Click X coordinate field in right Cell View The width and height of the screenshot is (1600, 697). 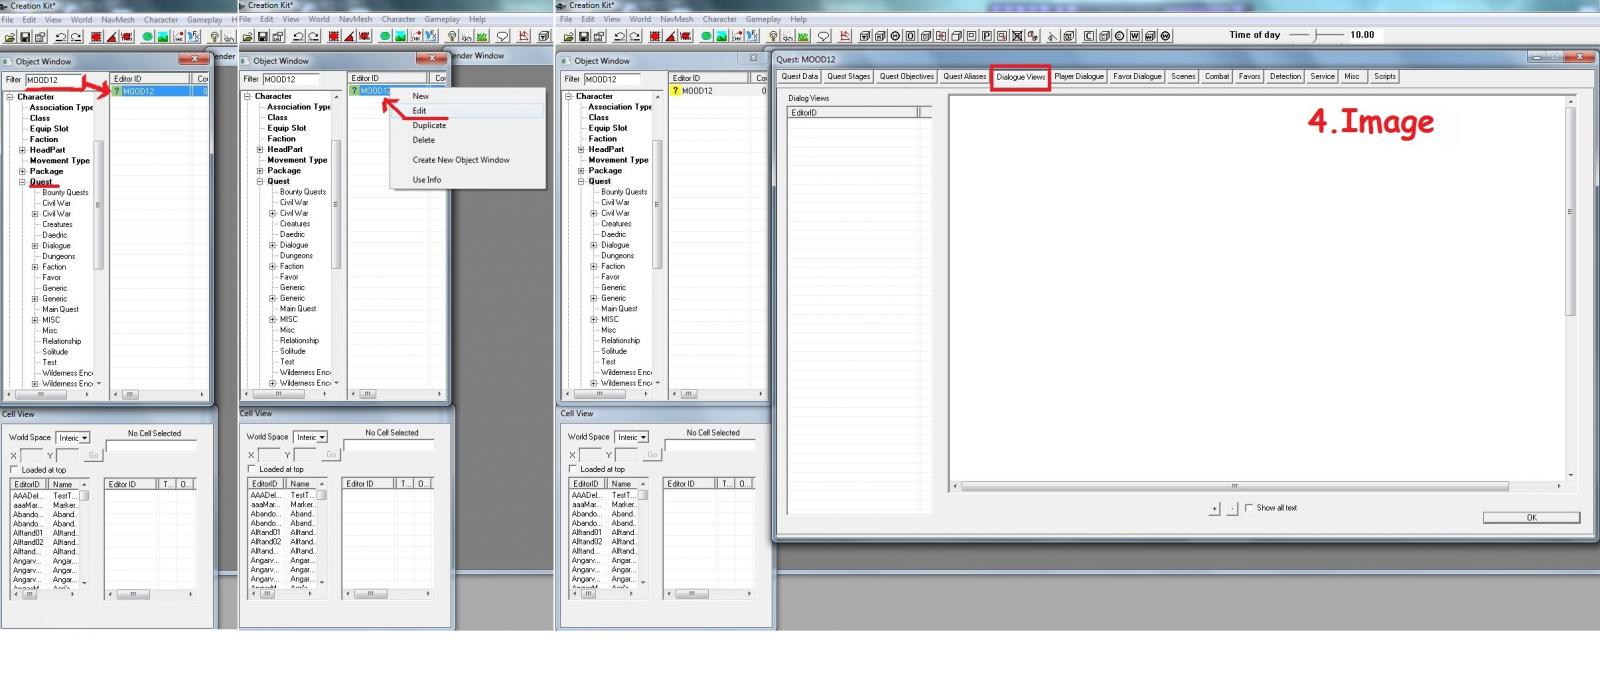coord(590,455)
